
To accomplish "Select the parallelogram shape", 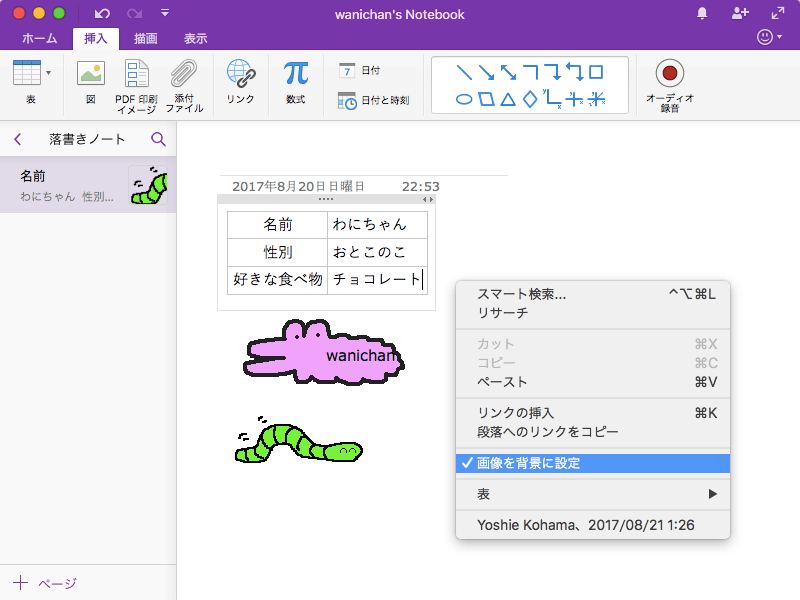I will pos(486,99).
